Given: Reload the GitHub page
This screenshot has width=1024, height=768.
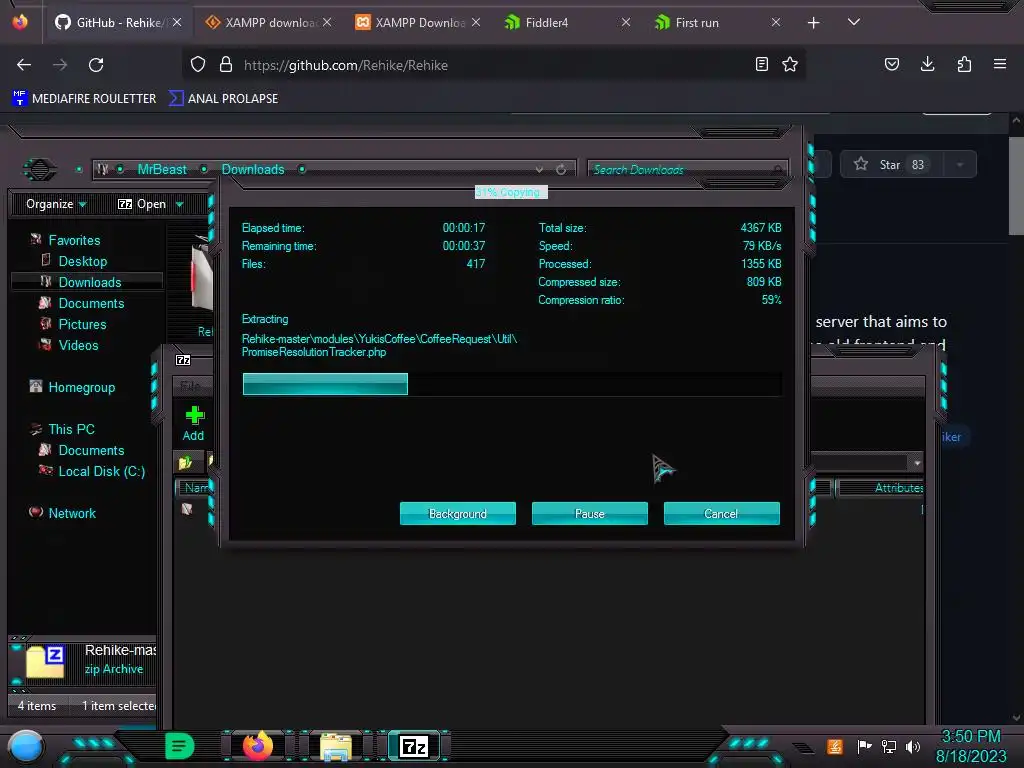Looking at the screenshot, I should pos(96,65).
